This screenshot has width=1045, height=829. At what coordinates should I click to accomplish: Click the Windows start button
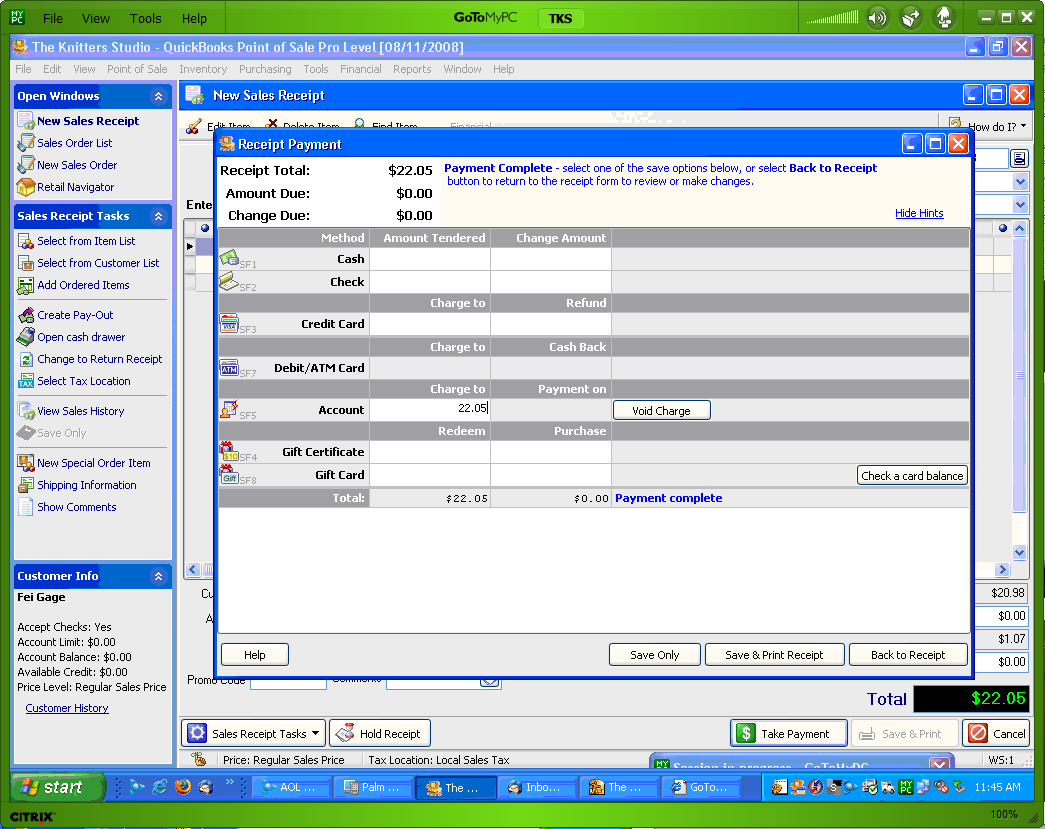pyautogui.click(x=58, y=787)
